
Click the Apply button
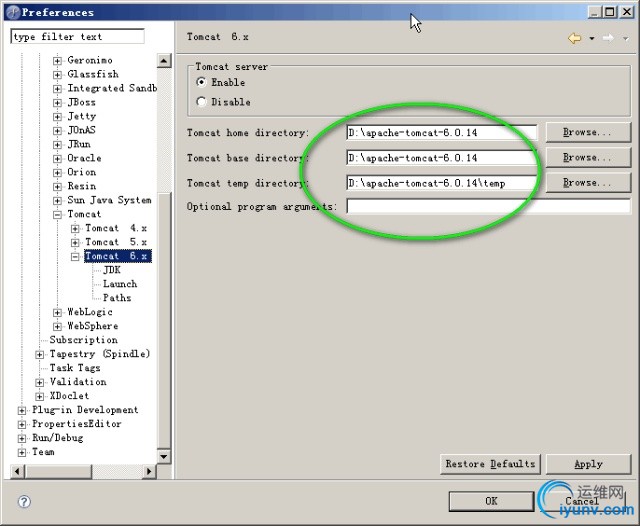(588, 464)
